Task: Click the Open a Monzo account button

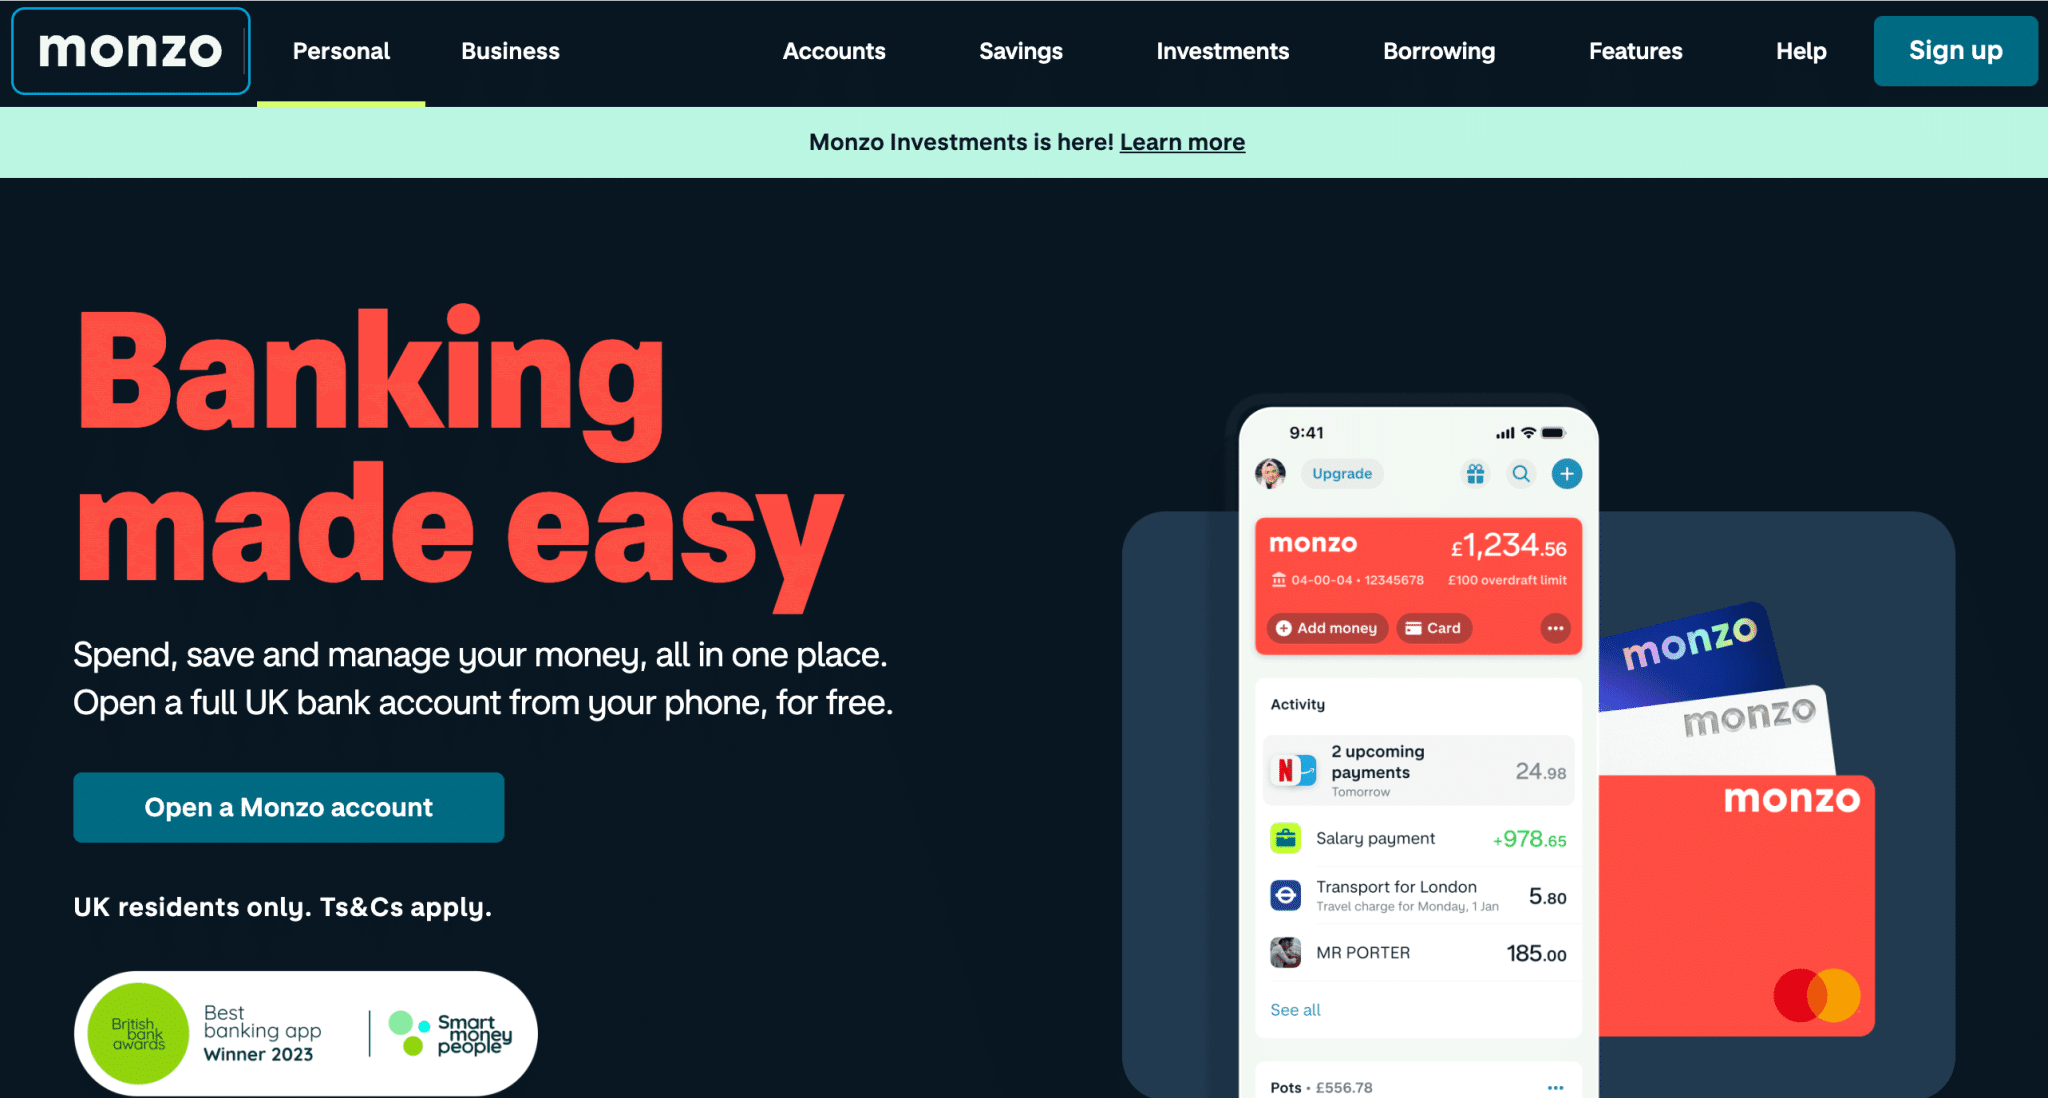Action: point(289,807)
